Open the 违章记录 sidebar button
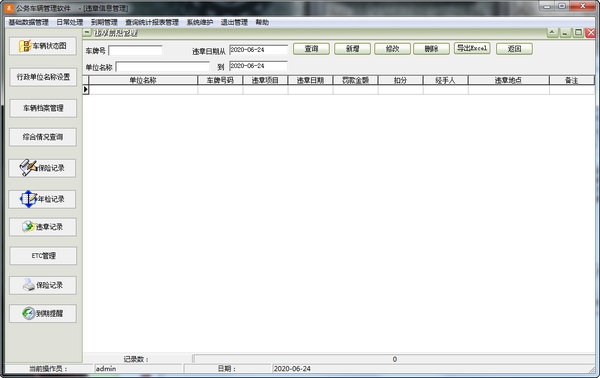This screenshot has width=600, height=378. [43, 227]
